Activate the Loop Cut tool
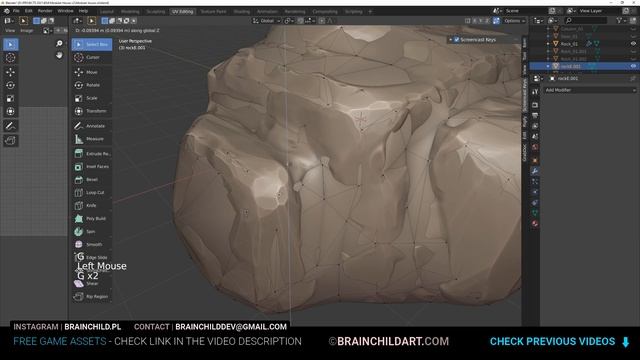 click(x=92, y=193)
